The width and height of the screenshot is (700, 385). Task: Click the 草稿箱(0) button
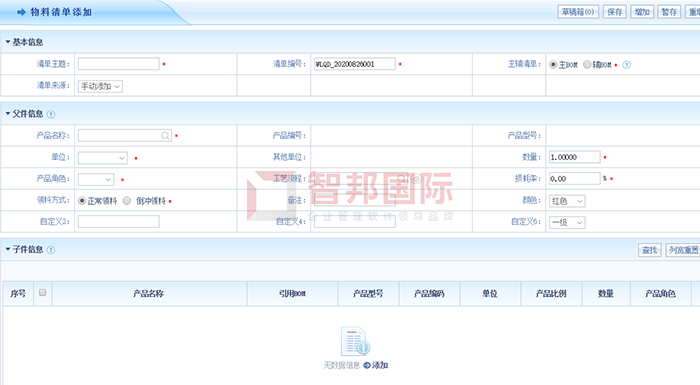(x=578, y=12)
